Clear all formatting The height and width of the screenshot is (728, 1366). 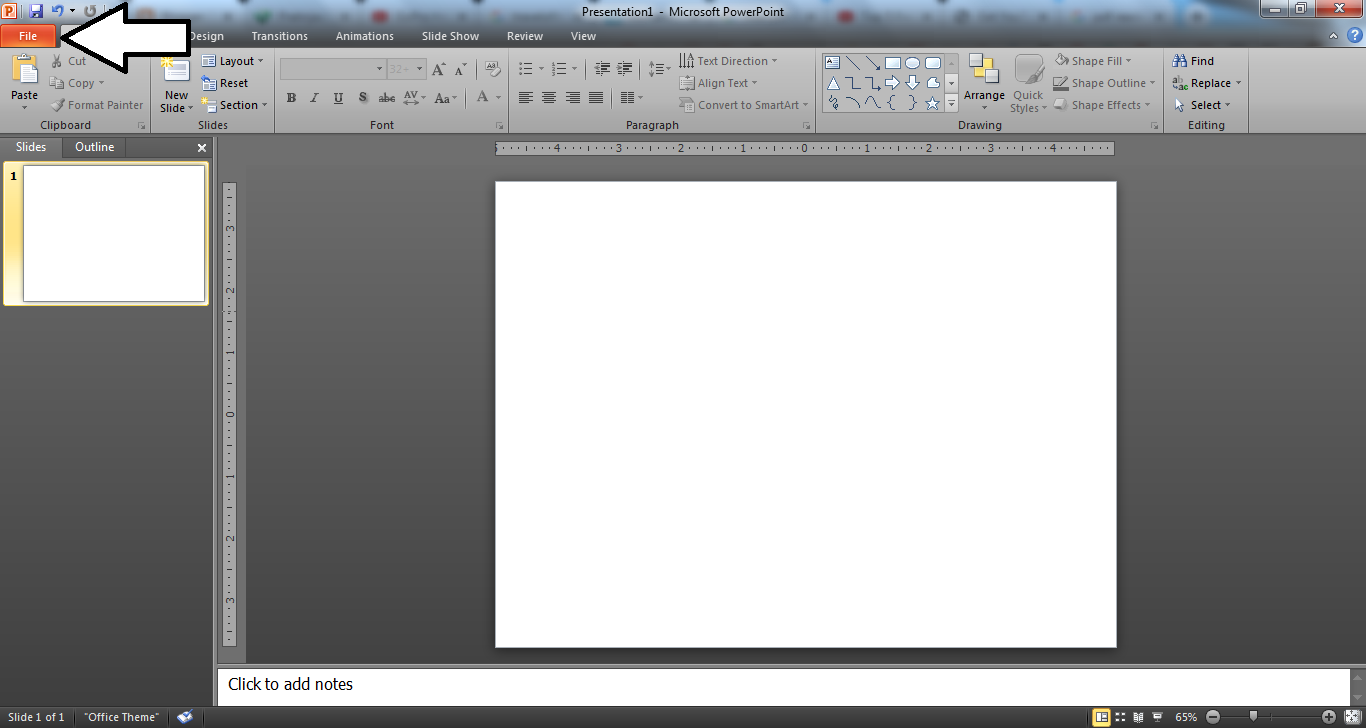click(x=492, y=69)
